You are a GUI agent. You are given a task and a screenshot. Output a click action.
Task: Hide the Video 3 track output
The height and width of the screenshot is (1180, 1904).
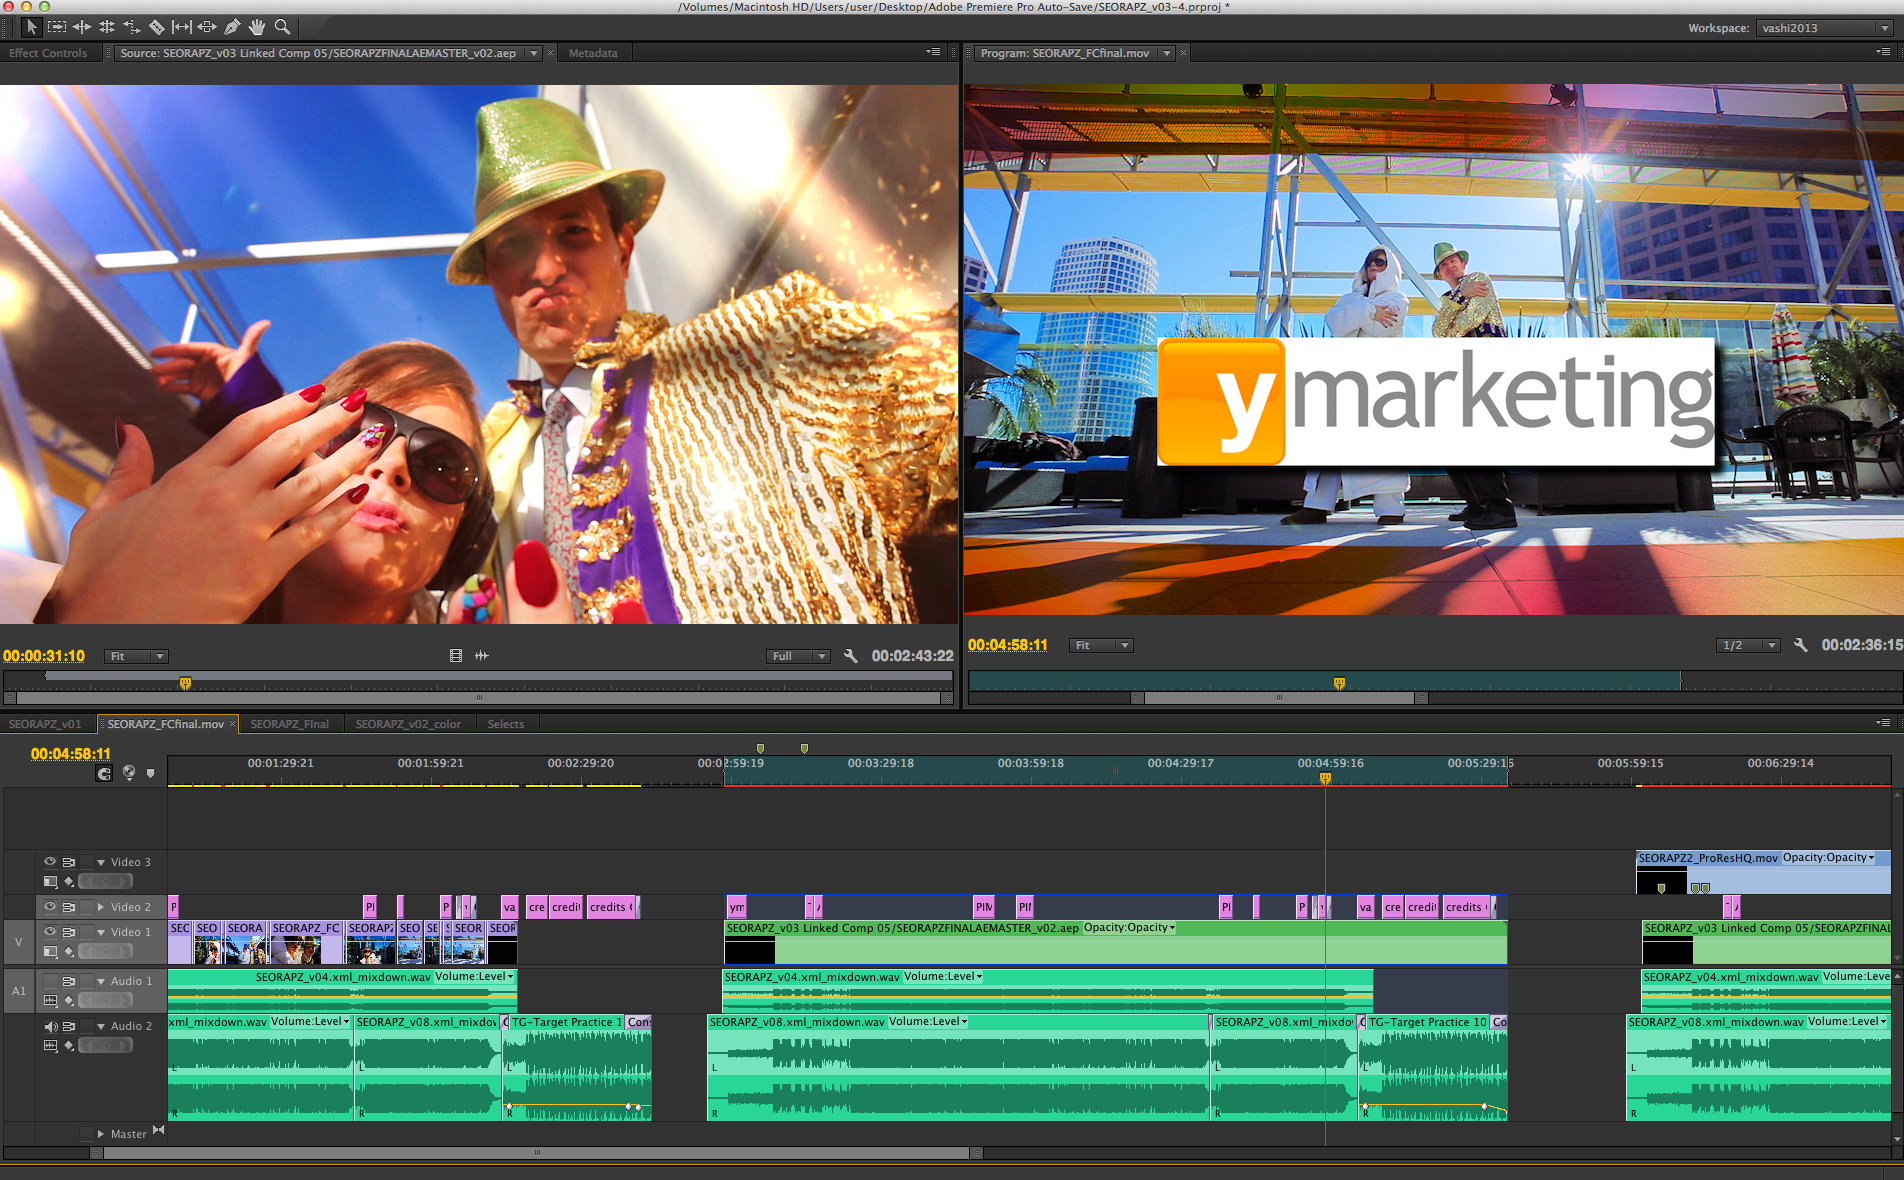click(50, 861)
